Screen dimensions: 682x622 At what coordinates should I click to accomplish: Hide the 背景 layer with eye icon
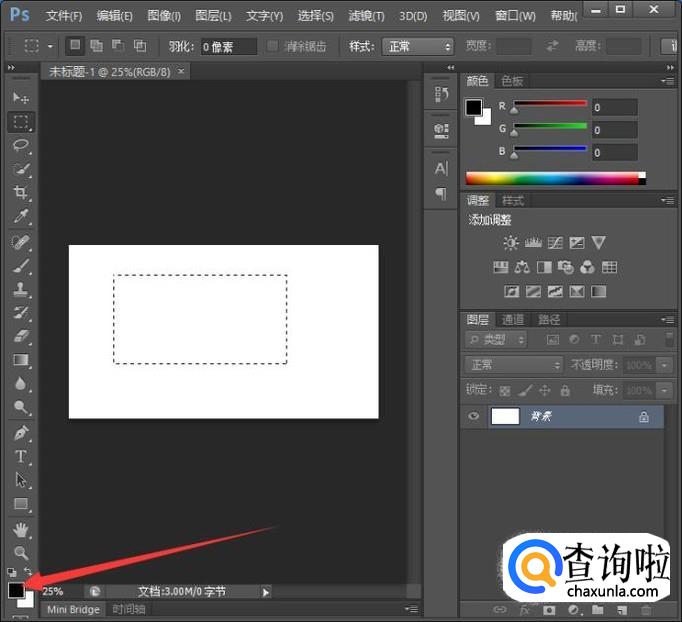coord(474,417)
